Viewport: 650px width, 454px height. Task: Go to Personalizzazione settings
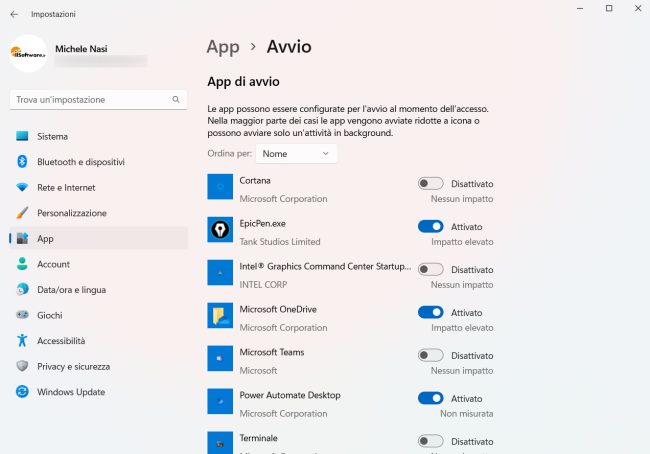click(x=71, y=213)
